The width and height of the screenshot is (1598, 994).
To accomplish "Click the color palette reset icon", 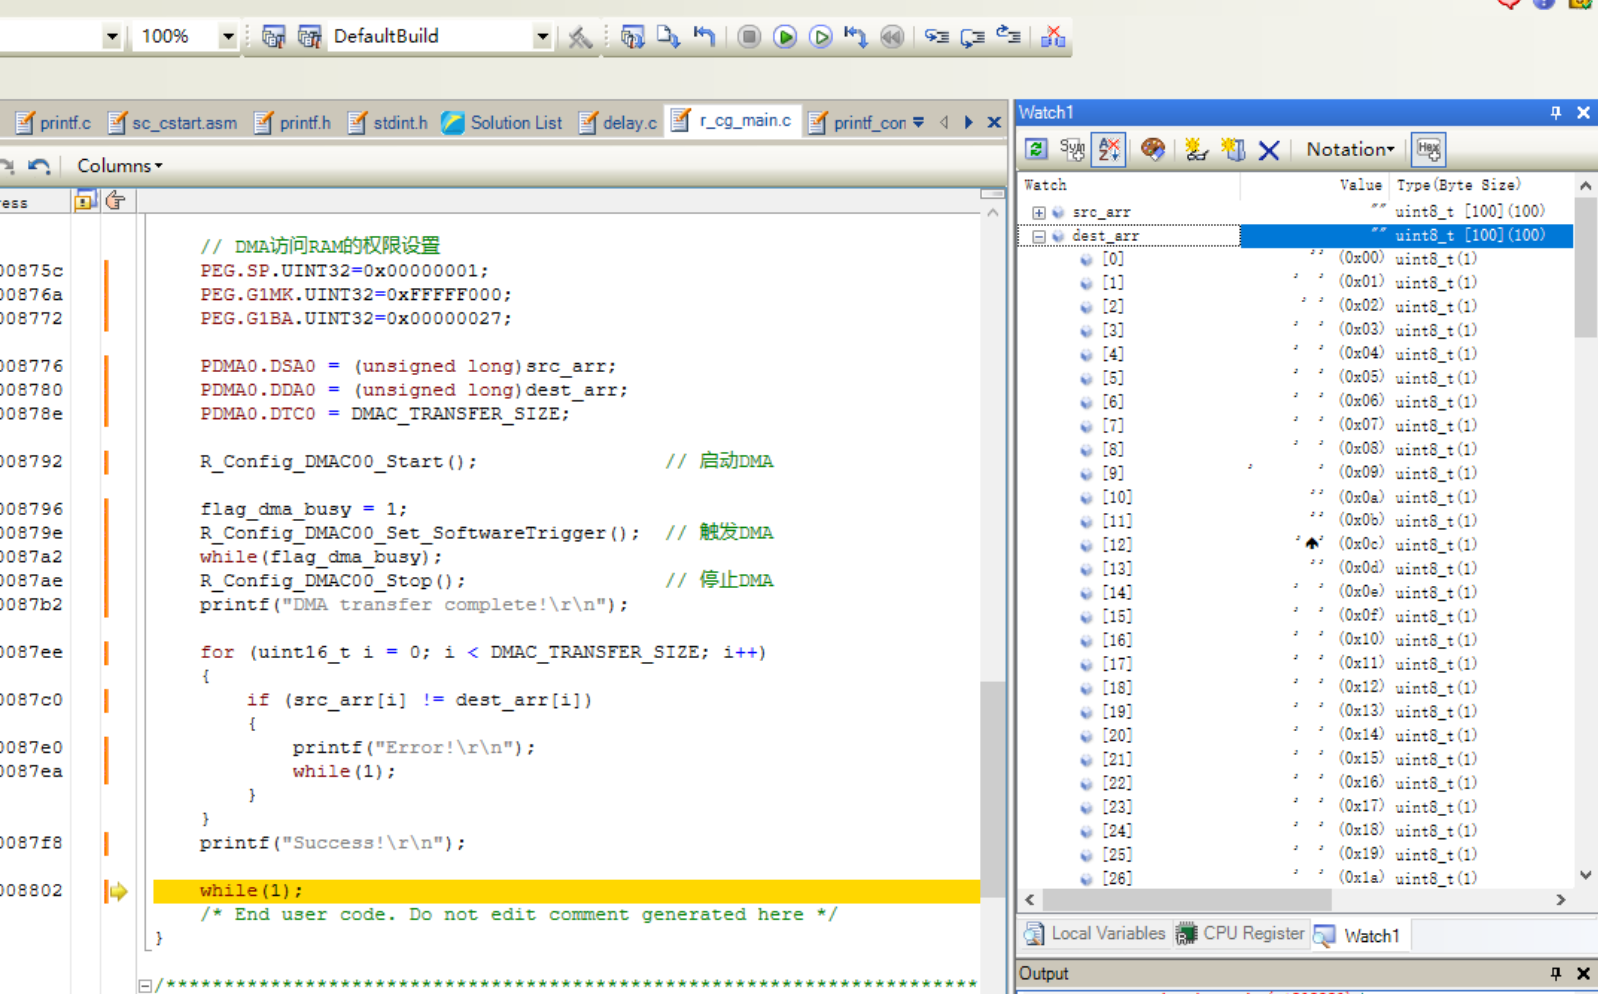I will pos(1153,150).
